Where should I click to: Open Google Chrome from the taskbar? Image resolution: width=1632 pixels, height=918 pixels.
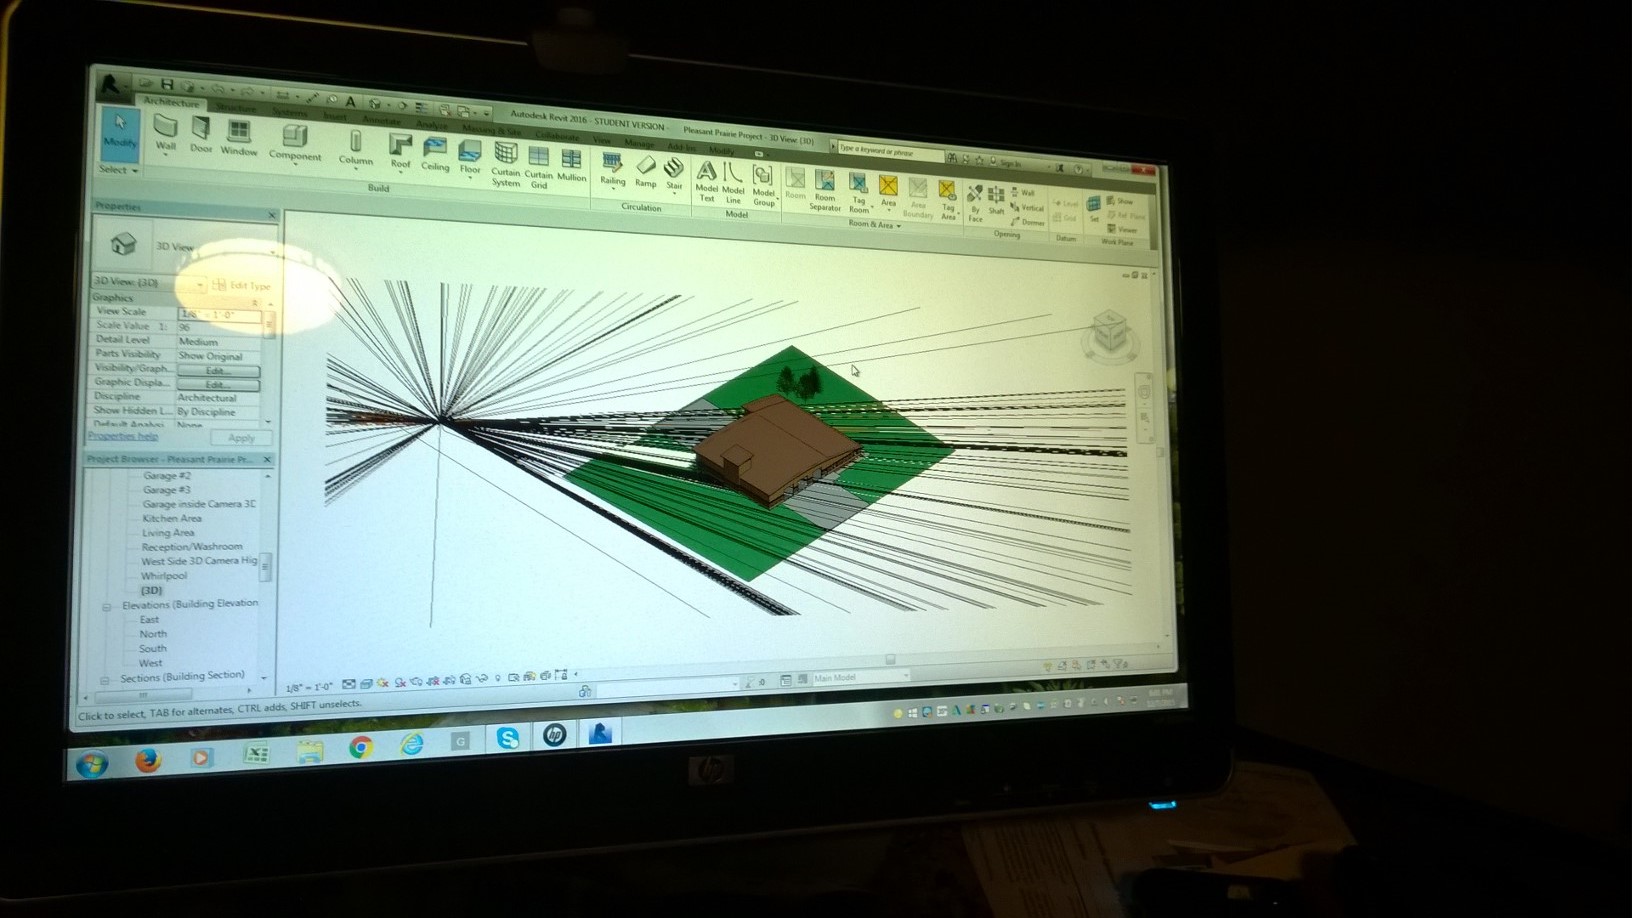(360, 746)
